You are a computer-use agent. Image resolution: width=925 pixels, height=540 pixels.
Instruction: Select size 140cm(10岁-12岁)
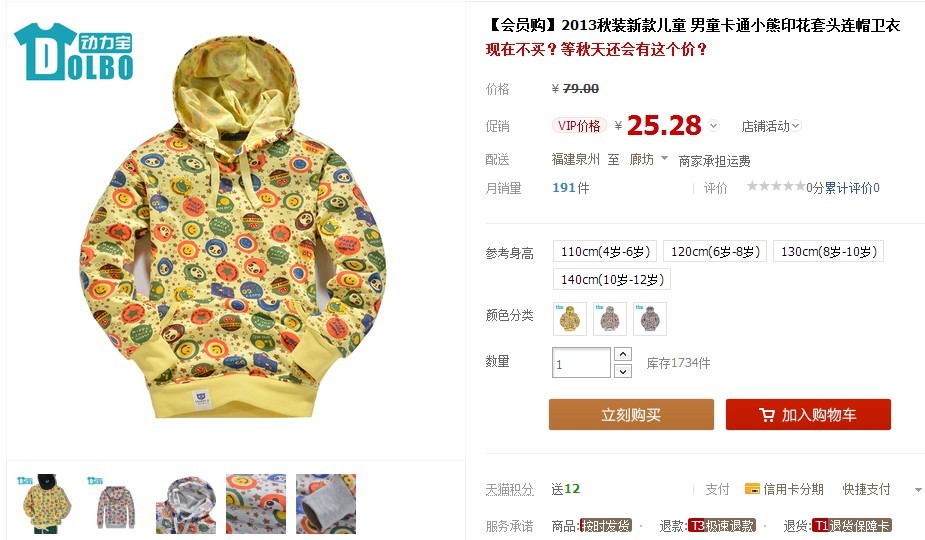pyautogui.click(x=612, y=279)
